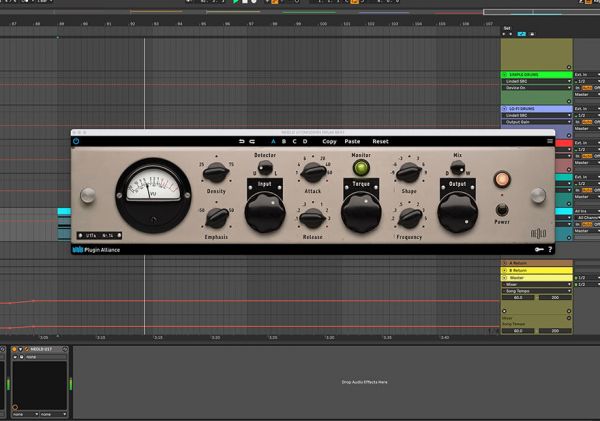Open plugin help question mark

point(550,250)
